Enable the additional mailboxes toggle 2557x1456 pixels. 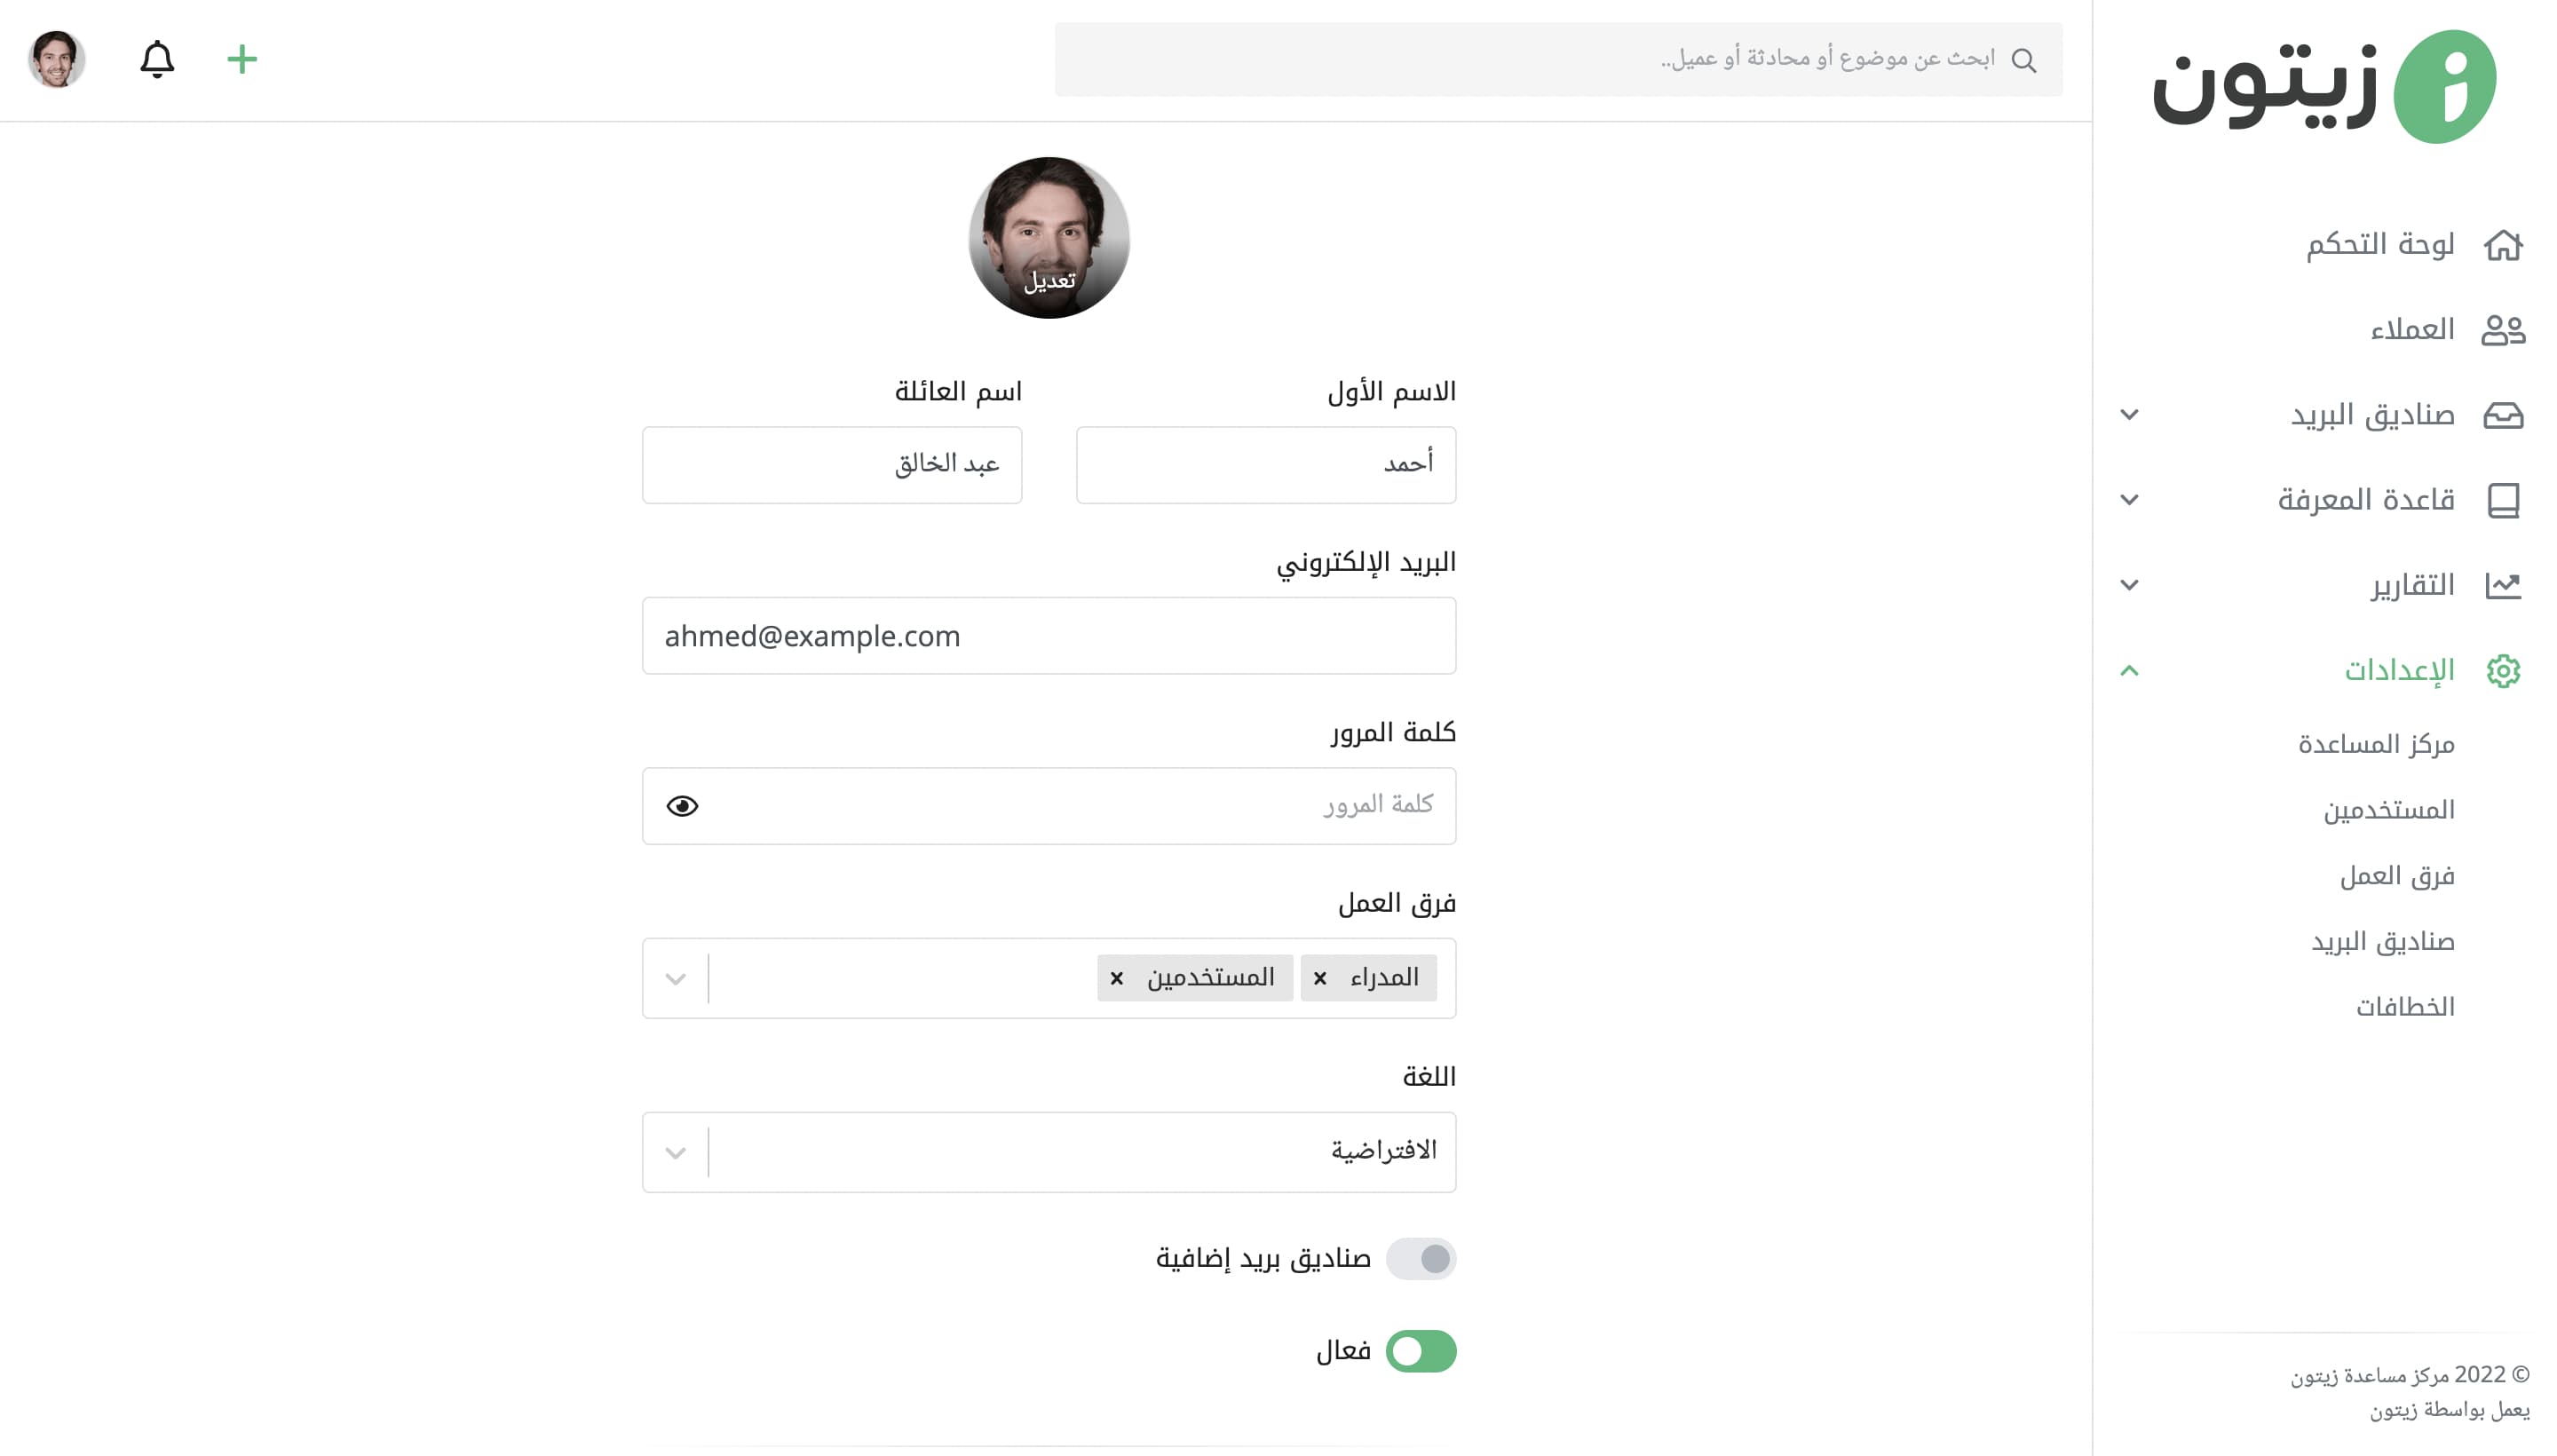(1421, 1258)
